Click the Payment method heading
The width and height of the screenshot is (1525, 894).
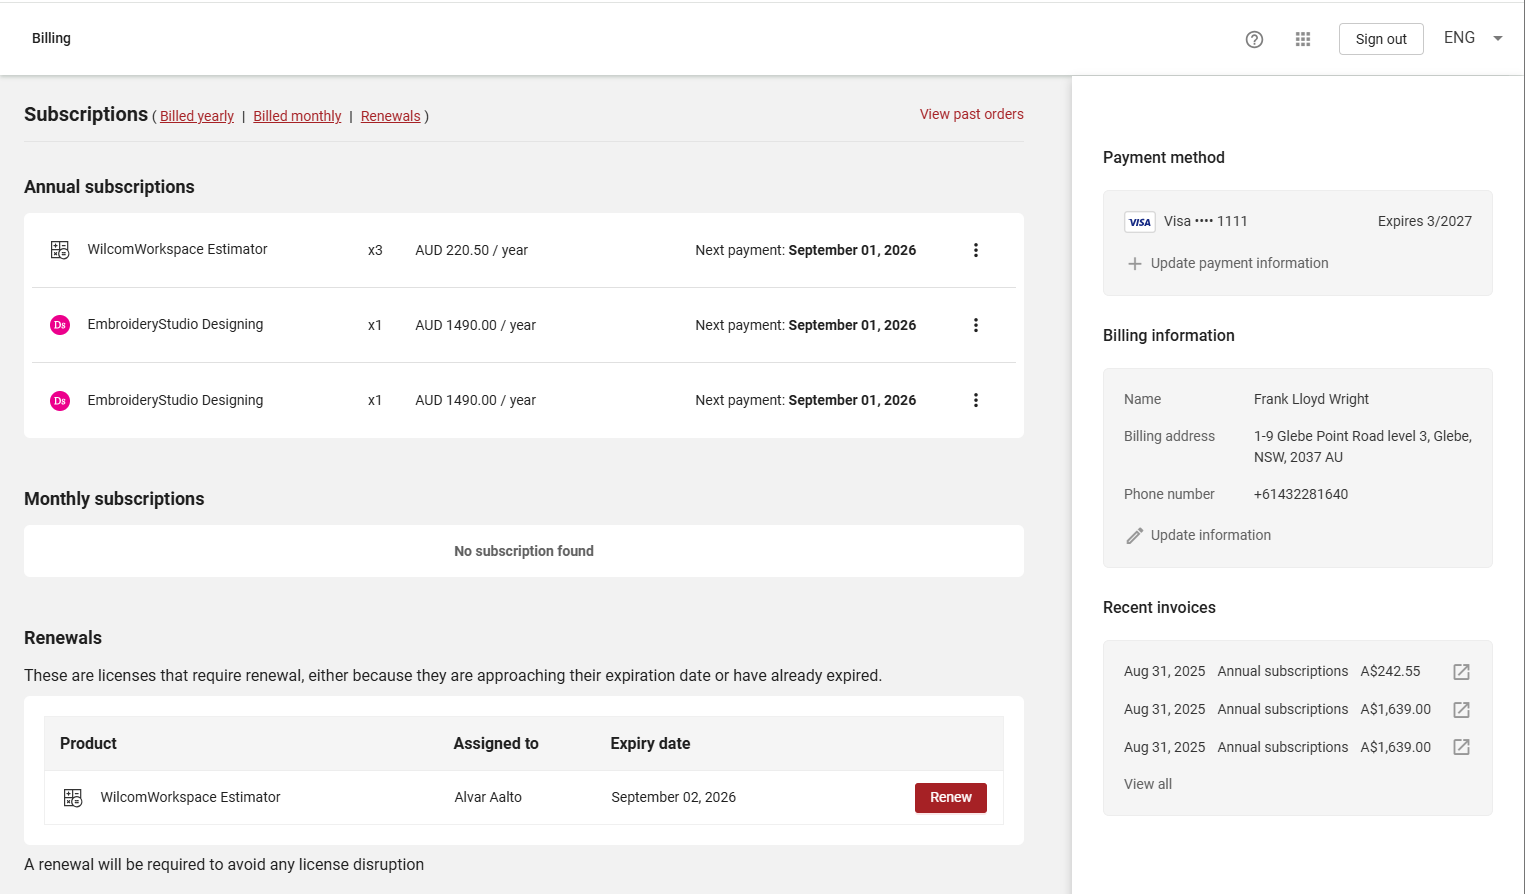(x=1163, y=157)
